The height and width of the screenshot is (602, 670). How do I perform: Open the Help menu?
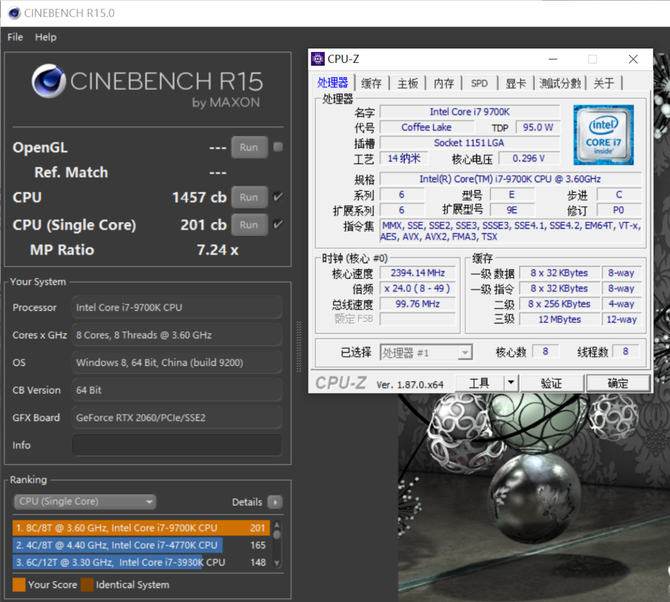(x=46, y=37)
